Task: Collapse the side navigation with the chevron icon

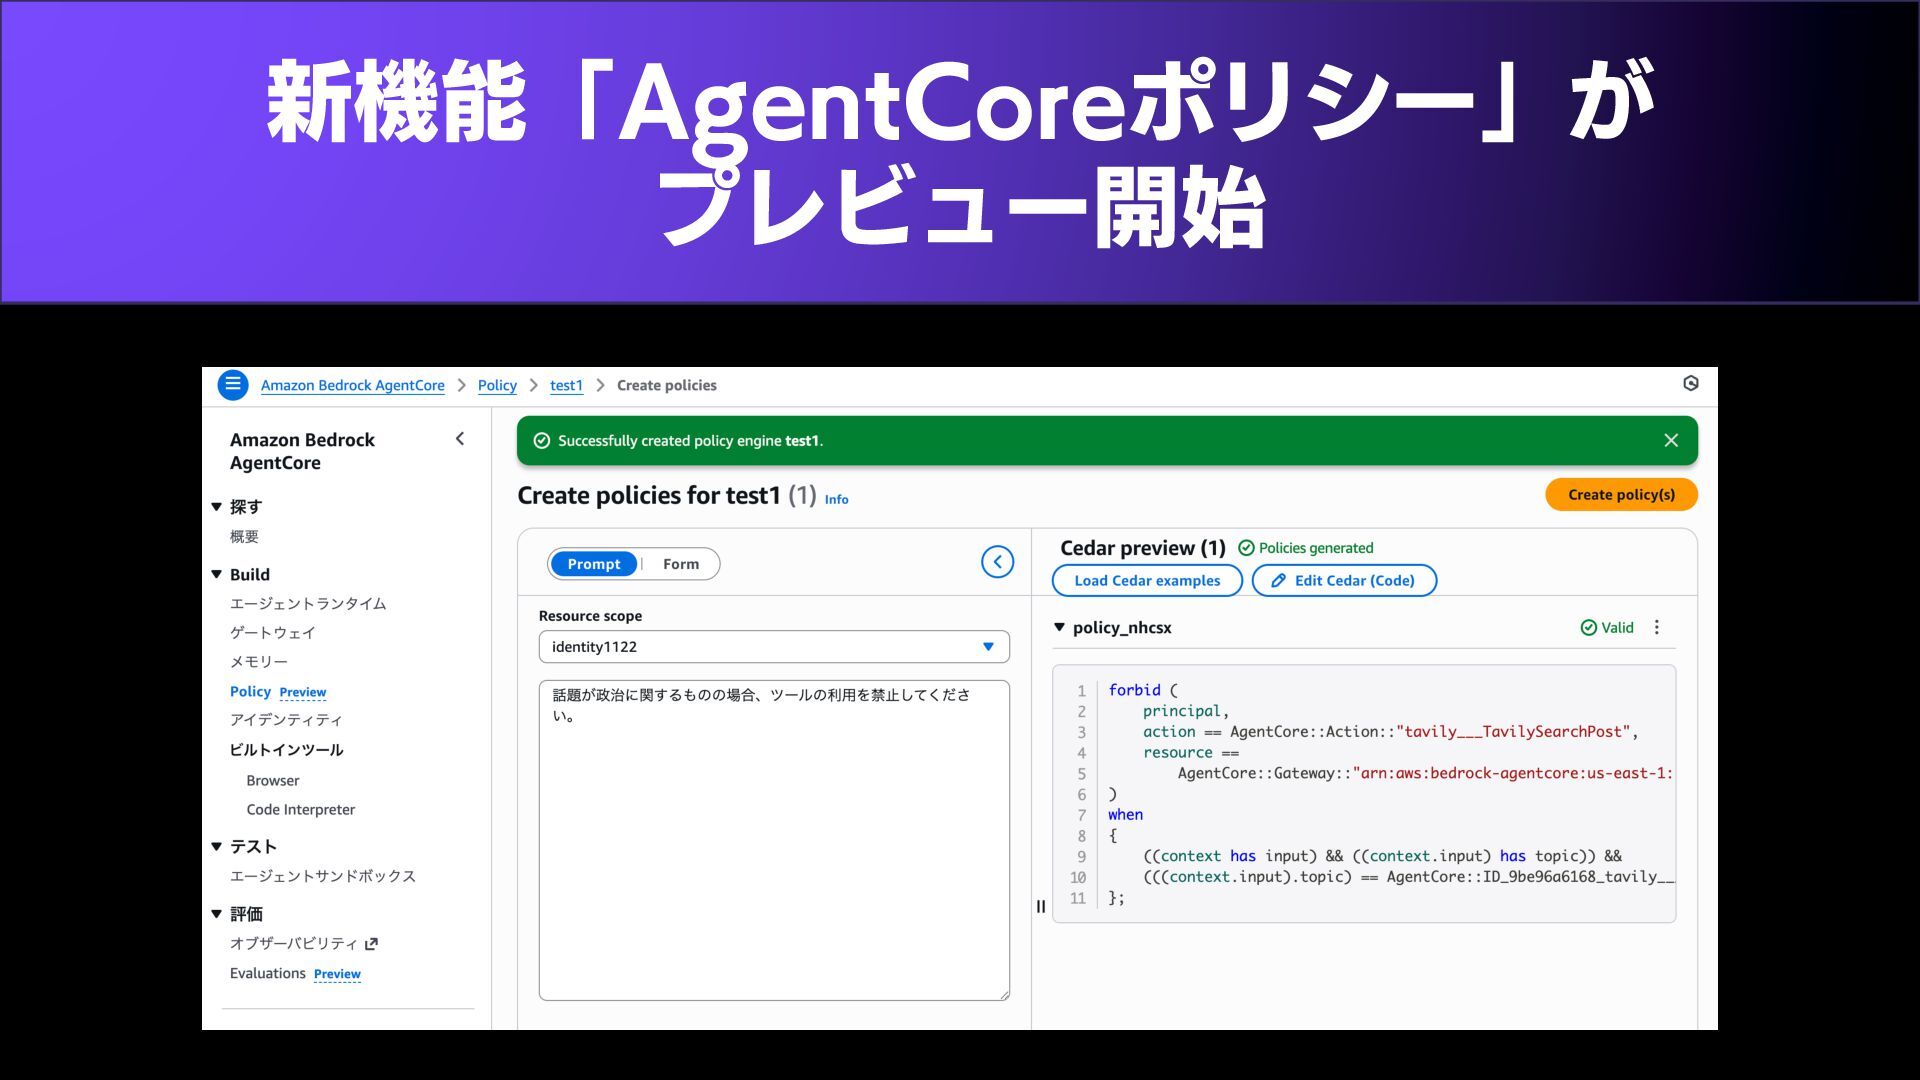Action: tap(460, 439)
